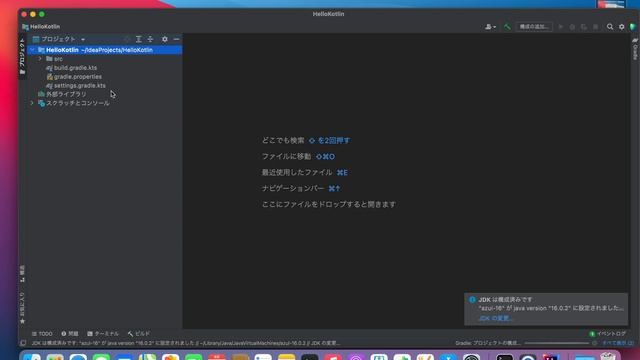The image size is (640, 360).
Task: Click the JDK status message in status bar
Action: [186, 343]
